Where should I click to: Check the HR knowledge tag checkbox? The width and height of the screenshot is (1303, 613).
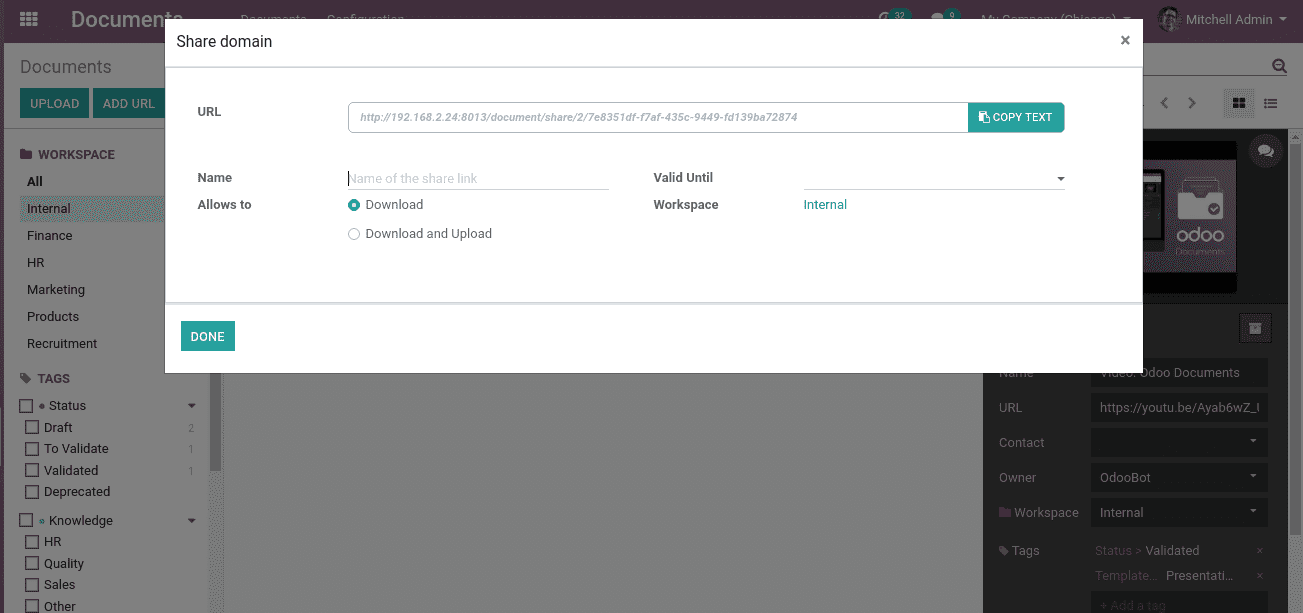[32, 542]
